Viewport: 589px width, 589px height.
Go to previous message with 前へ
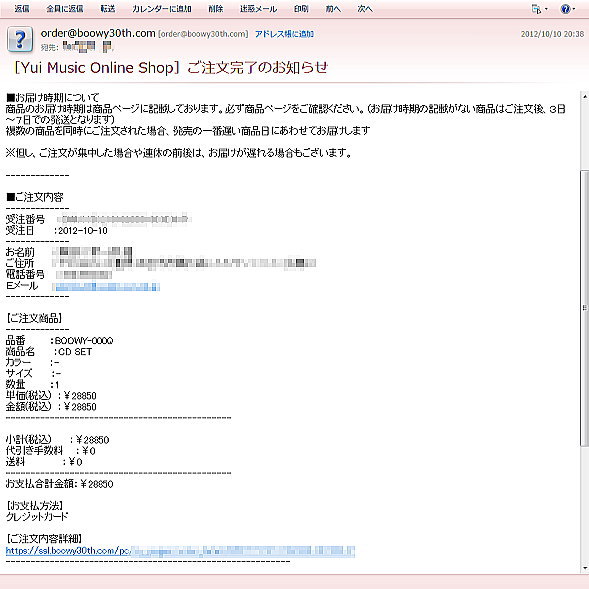point(333,9)
